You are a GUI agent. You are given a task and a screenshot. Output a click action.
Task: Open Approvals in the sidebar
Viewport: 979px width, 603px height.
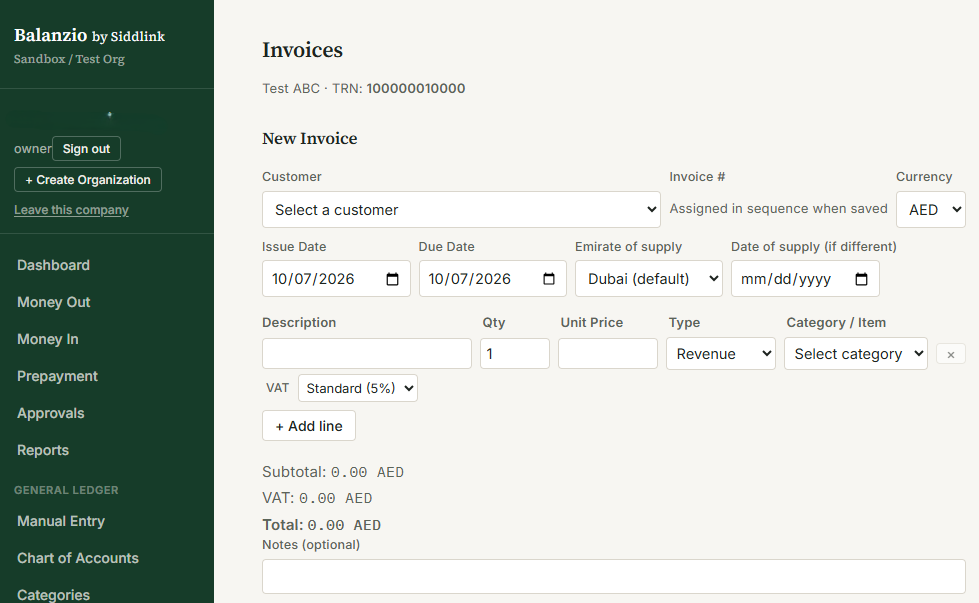51,413
